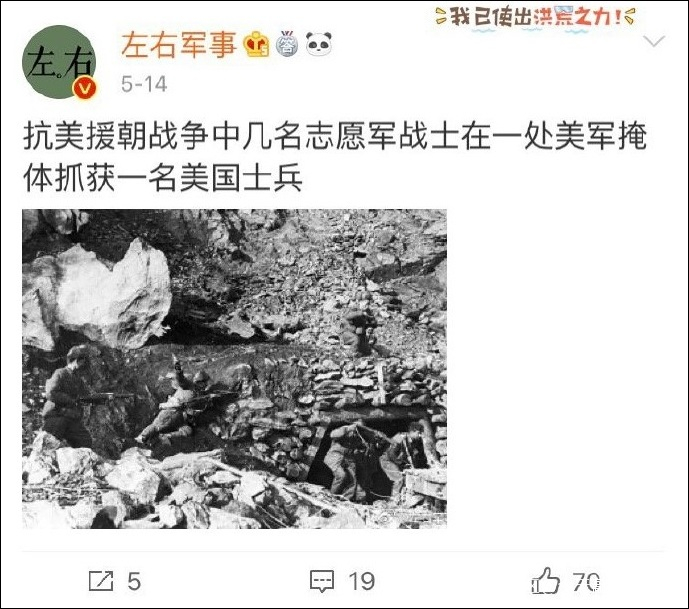Expand the post options chevron

click(x=653, y=41)
